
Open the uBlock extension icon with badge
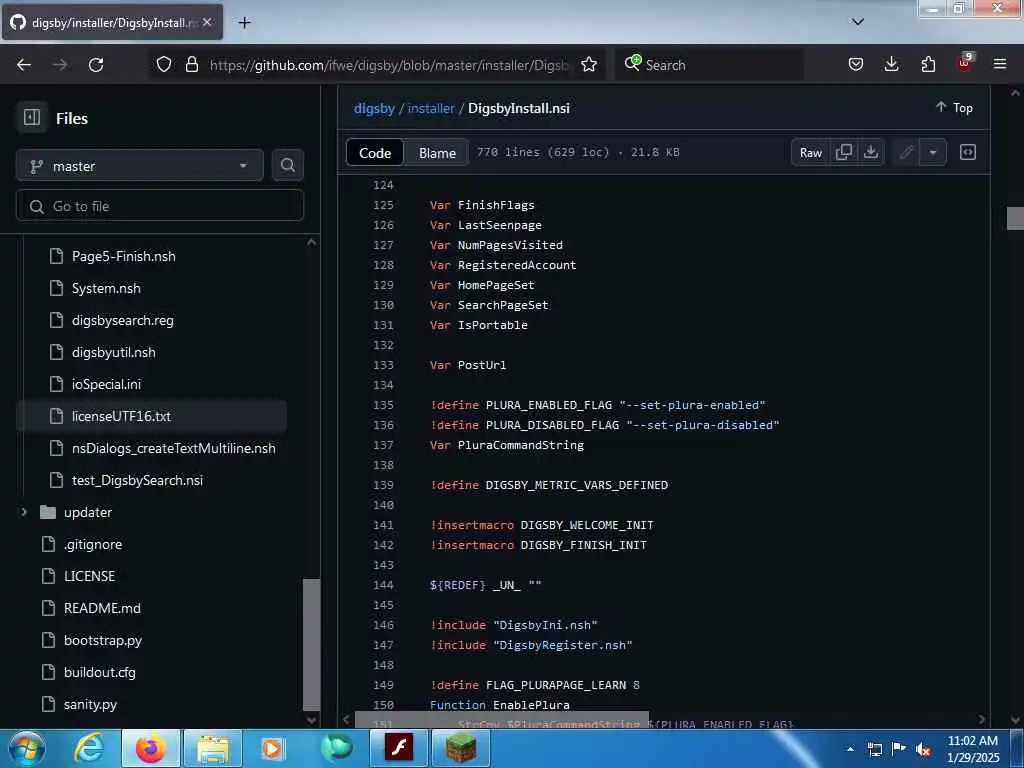pyautogui.click(x=965, y=63)
